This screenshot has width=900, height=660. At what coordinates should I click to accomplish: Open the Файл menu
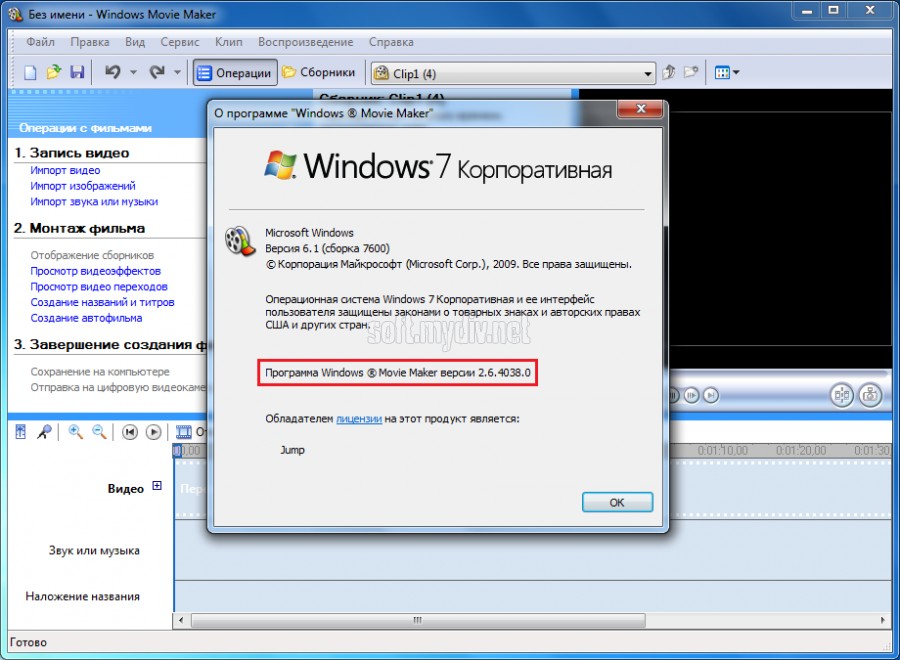40,42
